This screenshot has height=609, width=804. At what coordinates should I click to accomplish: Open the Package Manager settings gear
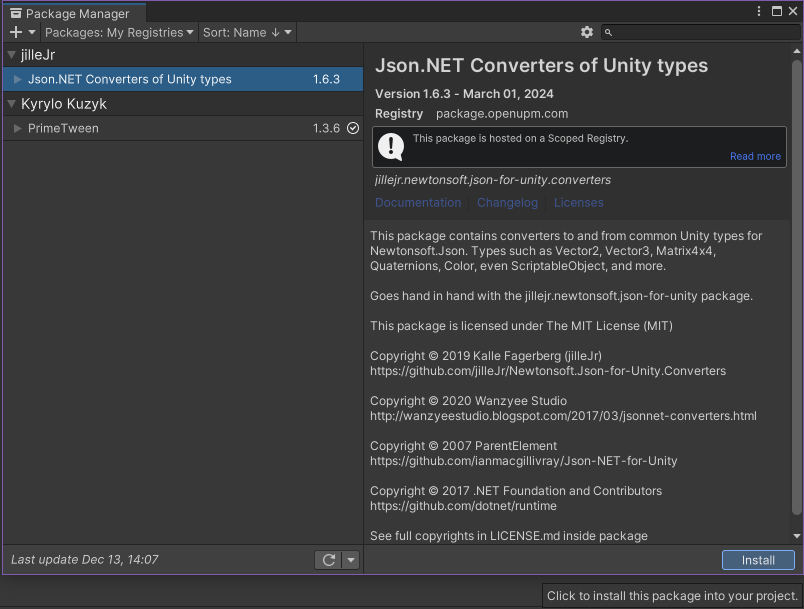click(x=587, y=32)
